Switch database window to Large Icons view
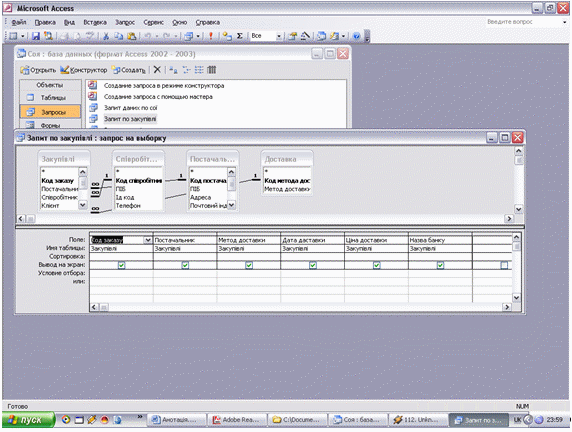The image size is (572, 432). (174, 69)
